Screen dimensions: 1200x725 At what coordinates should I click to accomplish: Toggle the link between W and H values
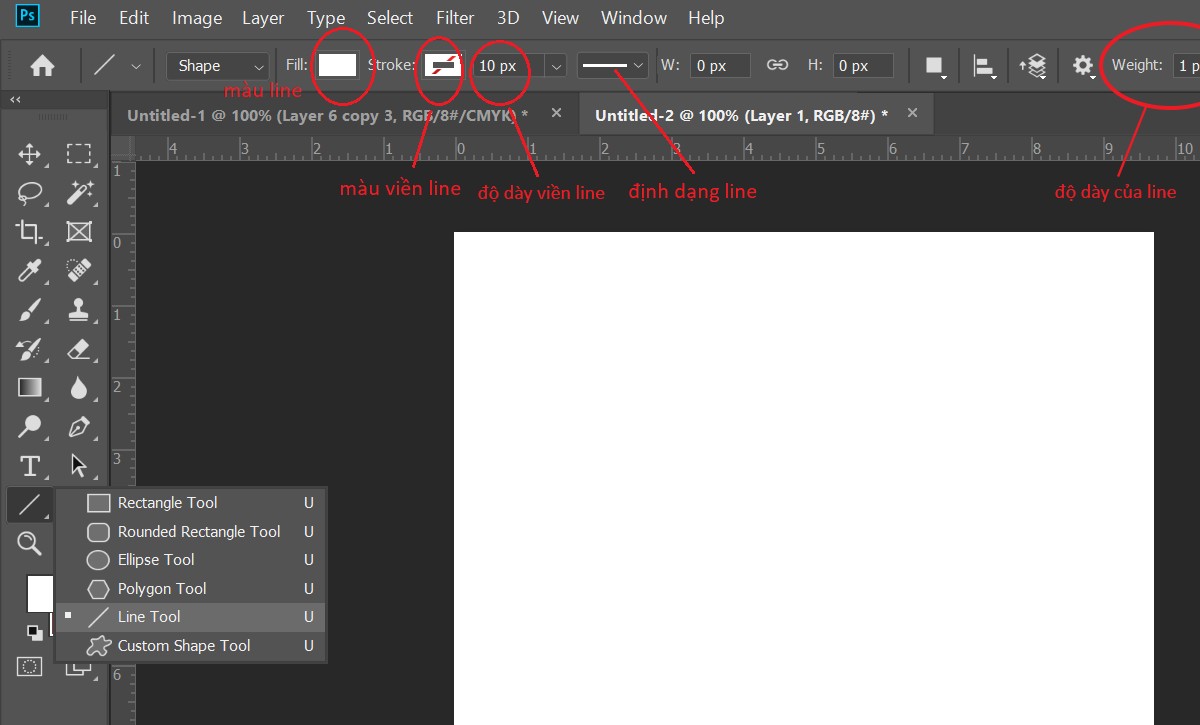[x=777, y=65]
